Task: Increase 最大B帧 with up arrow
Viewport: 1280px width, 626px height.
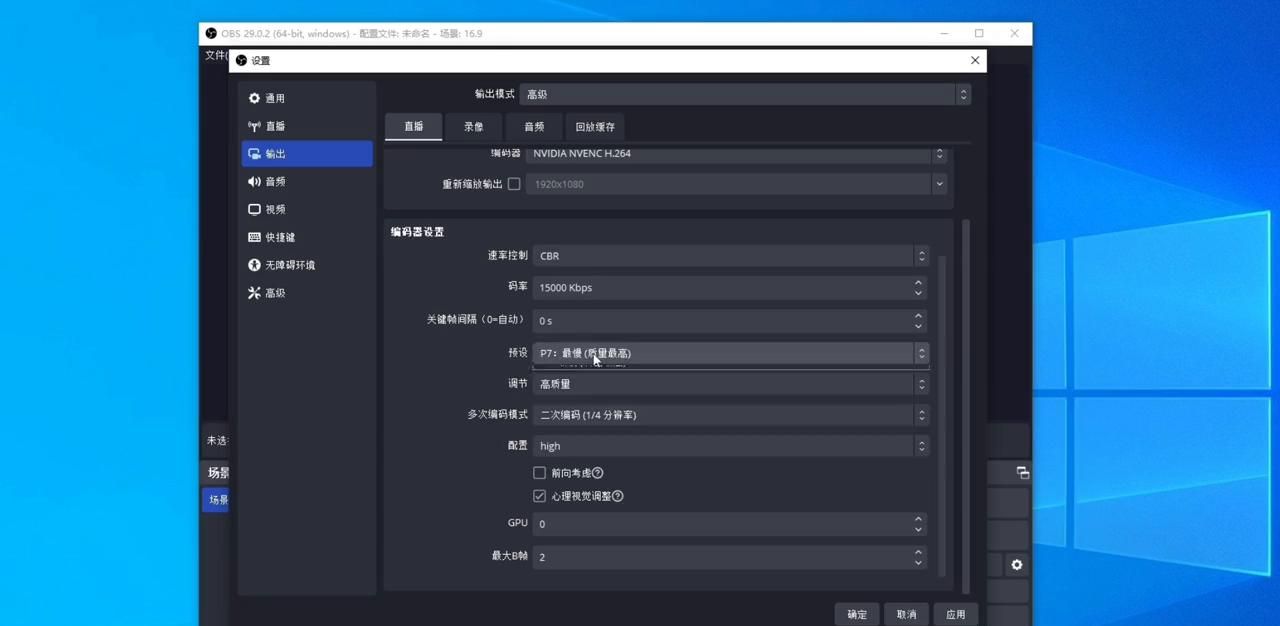Action: point(918,551)
